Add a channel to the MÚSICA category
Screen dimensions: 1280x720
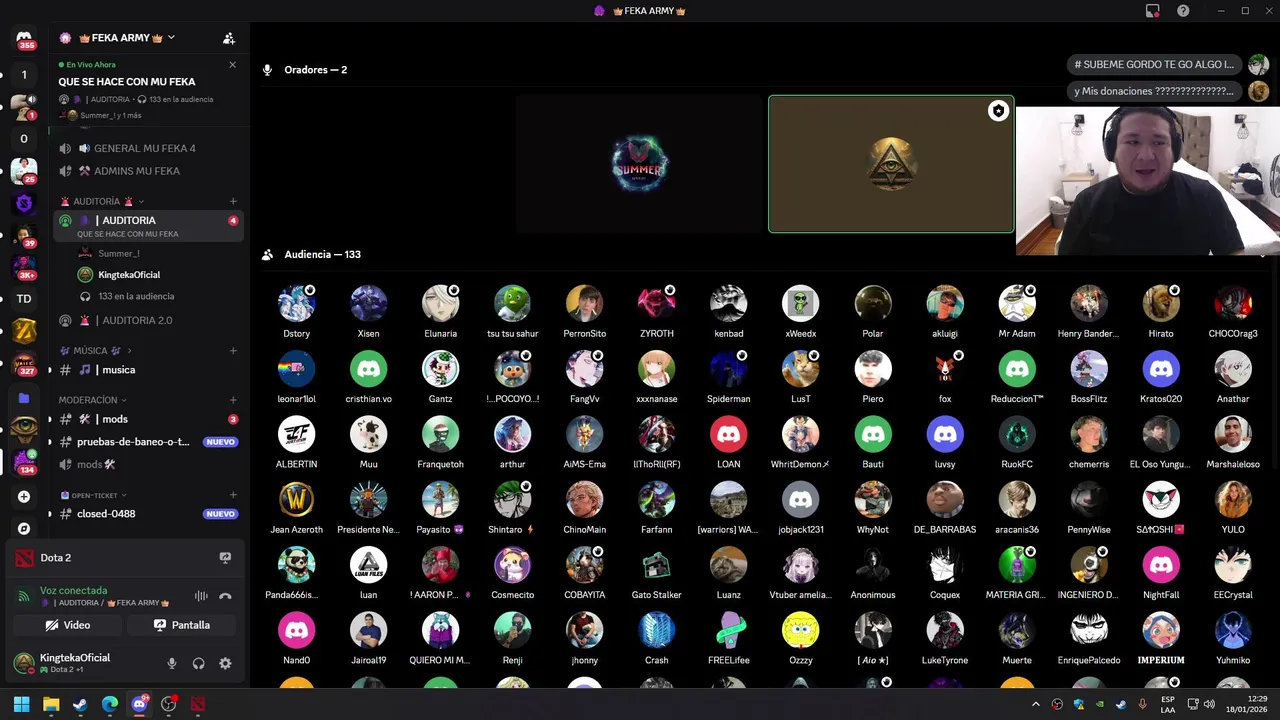click(x=233, y=351)
